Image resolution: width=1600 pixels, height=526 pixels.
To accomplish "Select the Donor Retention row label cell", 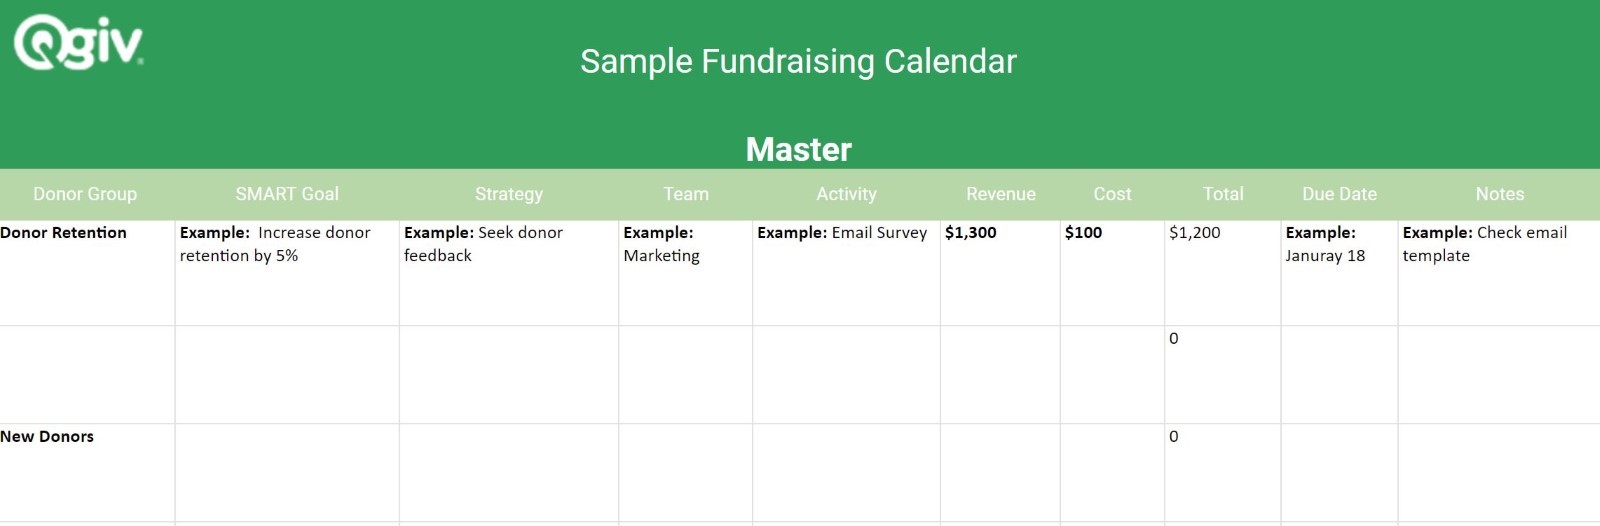I will tap(87, 273).
